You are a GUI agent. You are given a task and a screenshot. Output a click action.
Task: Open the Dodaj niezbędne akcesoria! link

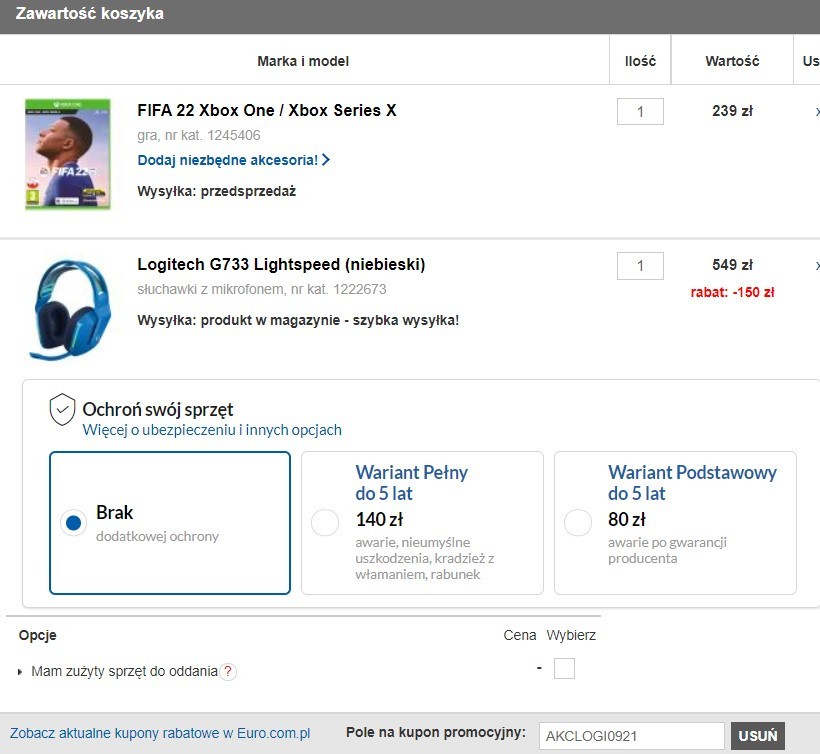click(x=233, y=160)
